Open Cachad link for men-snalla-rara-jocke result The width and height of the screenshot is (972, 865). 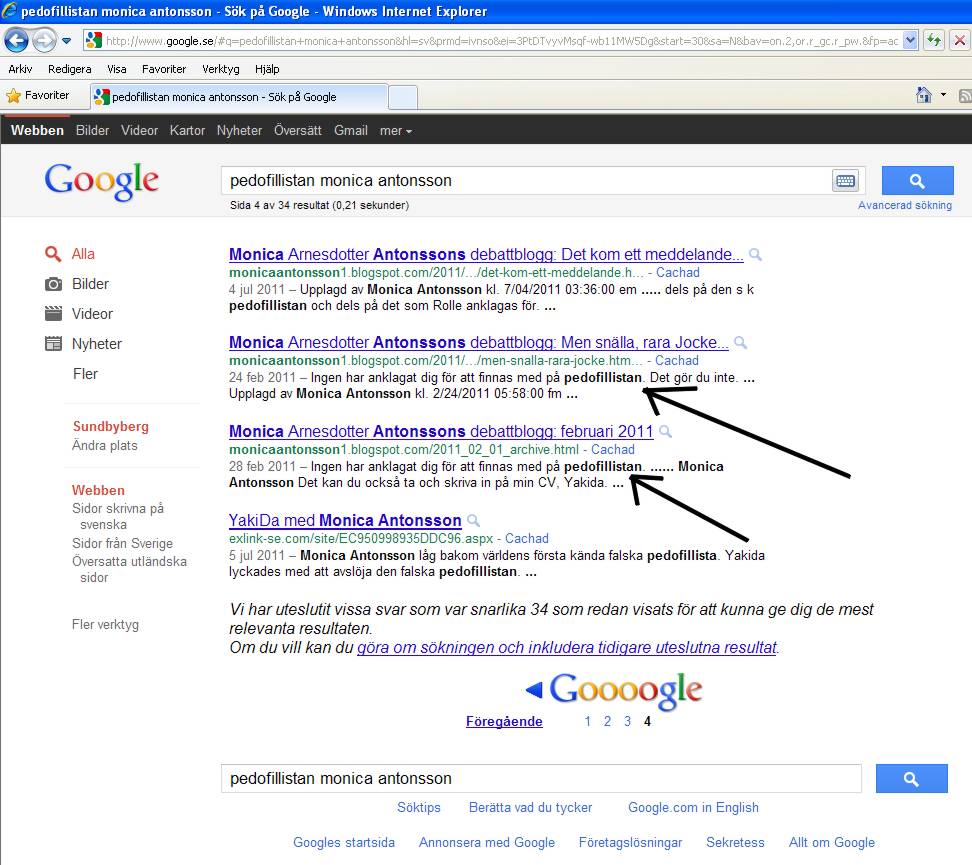pos(676,360)
